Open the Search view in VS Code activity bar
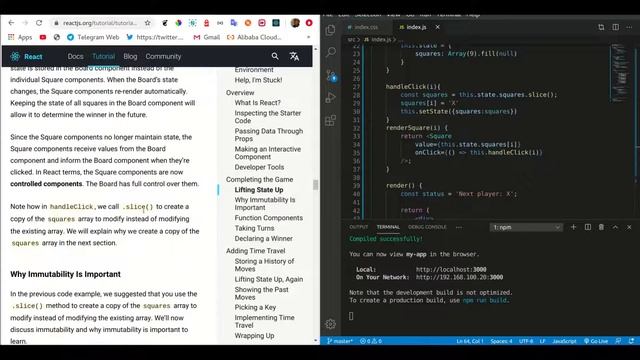Screen dimensions: 640x360 point(331,52)
